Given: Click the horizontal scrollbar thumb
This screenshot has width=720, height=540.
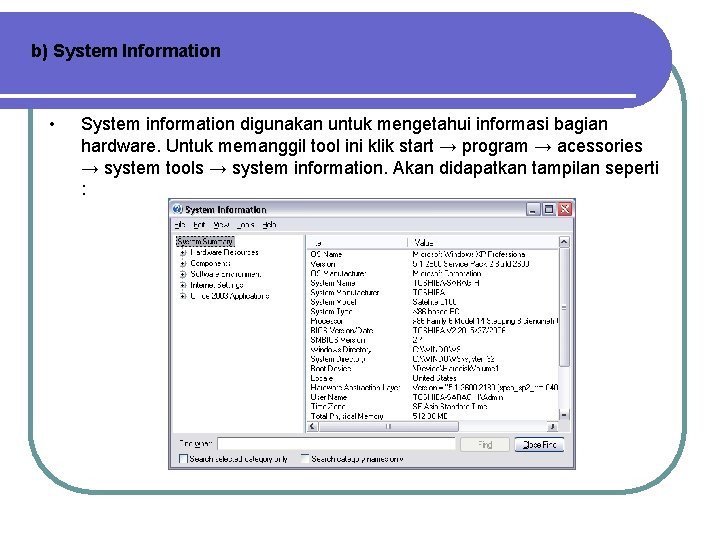Looking at the screenshot, I should [388, 427].
